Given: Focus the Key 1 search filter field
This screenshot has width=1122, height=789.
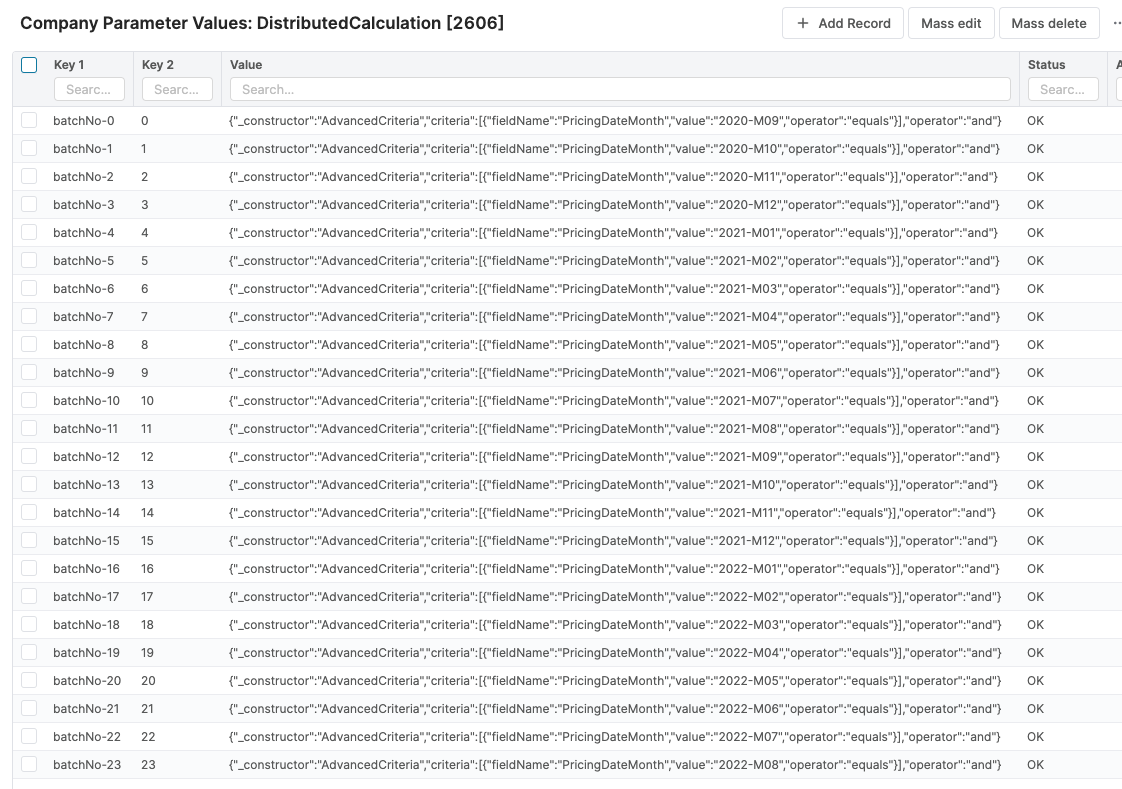Looking at the screenshot, I should [89, 89].
